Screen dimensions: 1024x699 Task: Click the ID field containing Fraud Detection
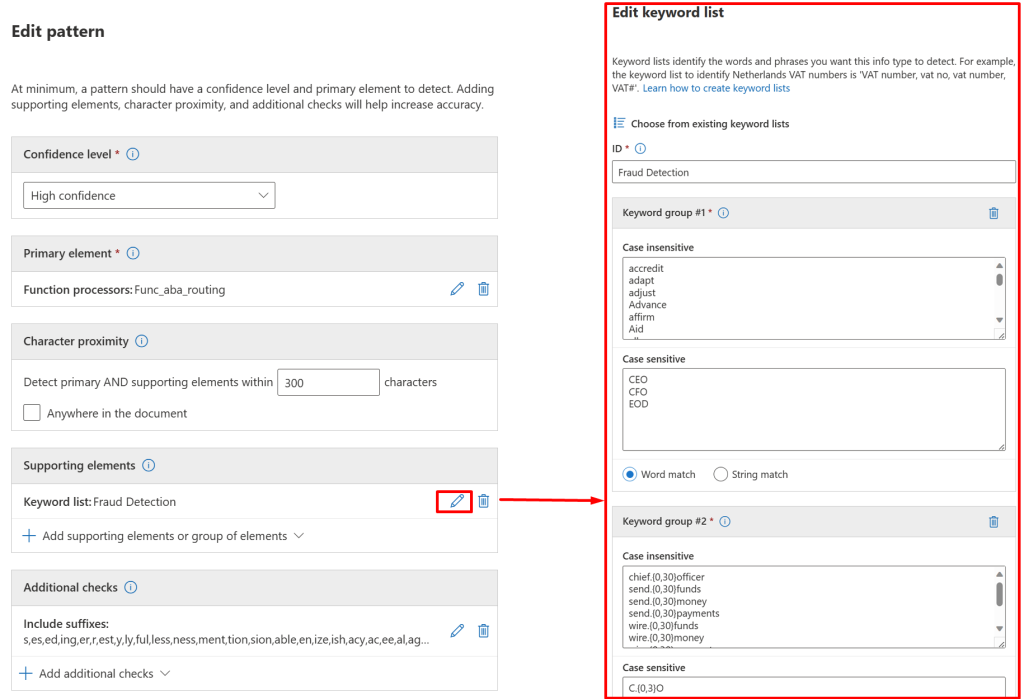pos(814,172)
